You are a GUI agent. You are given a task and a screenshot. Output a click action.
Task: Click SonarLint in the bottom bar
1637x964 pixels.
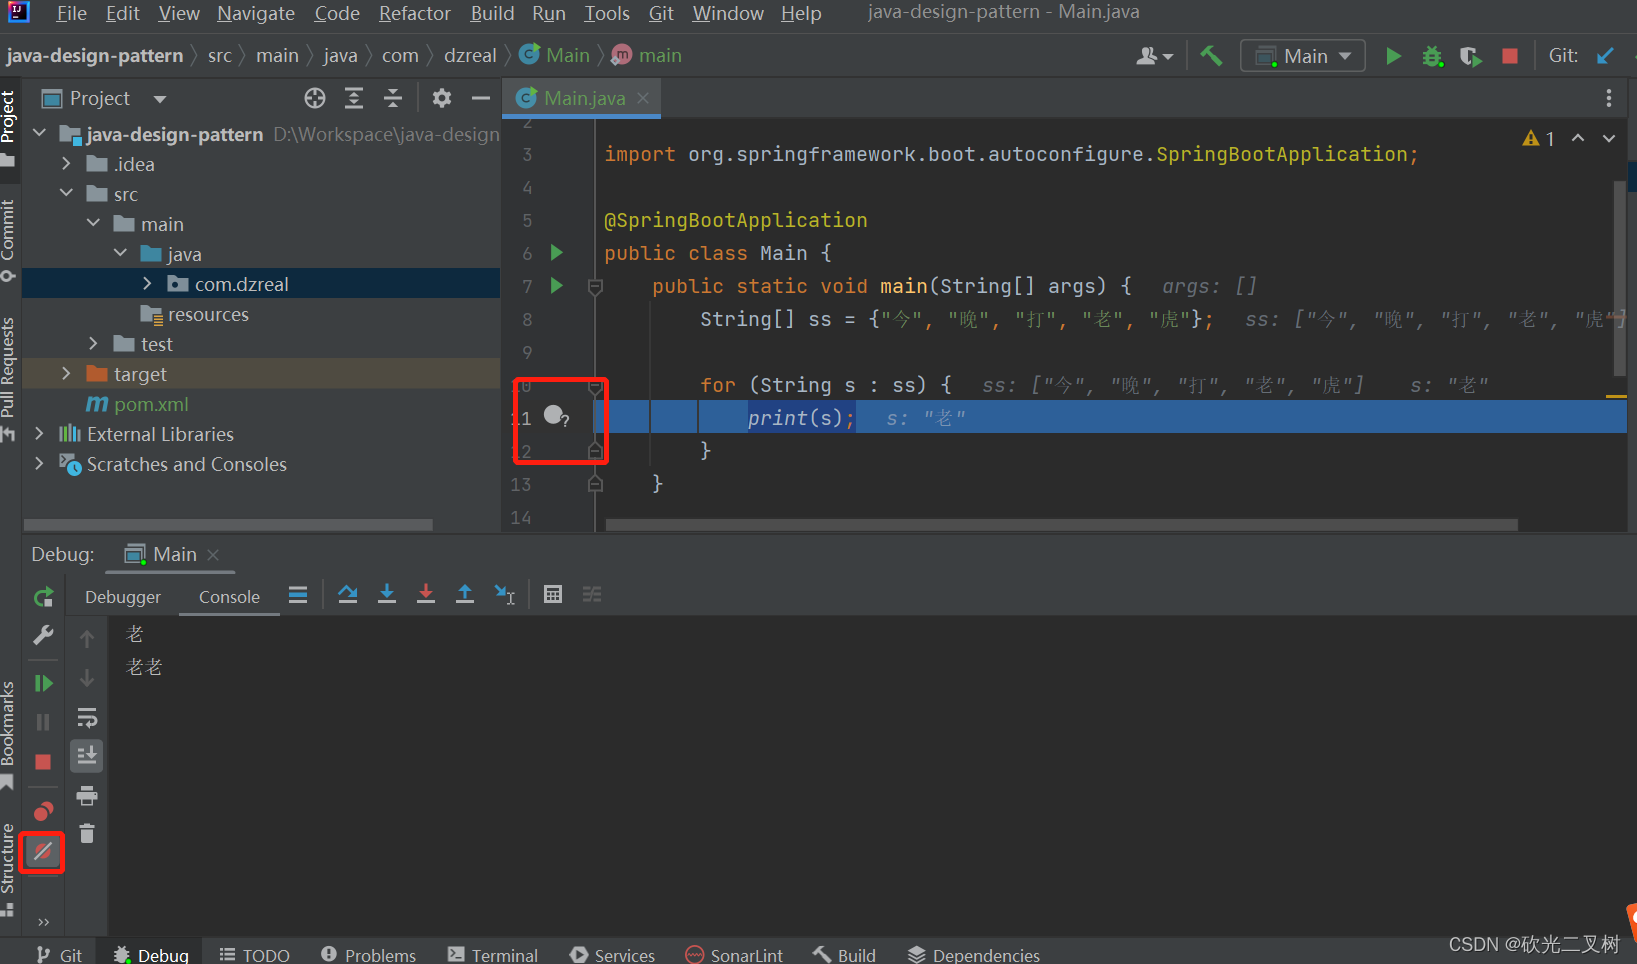(734, 953)
